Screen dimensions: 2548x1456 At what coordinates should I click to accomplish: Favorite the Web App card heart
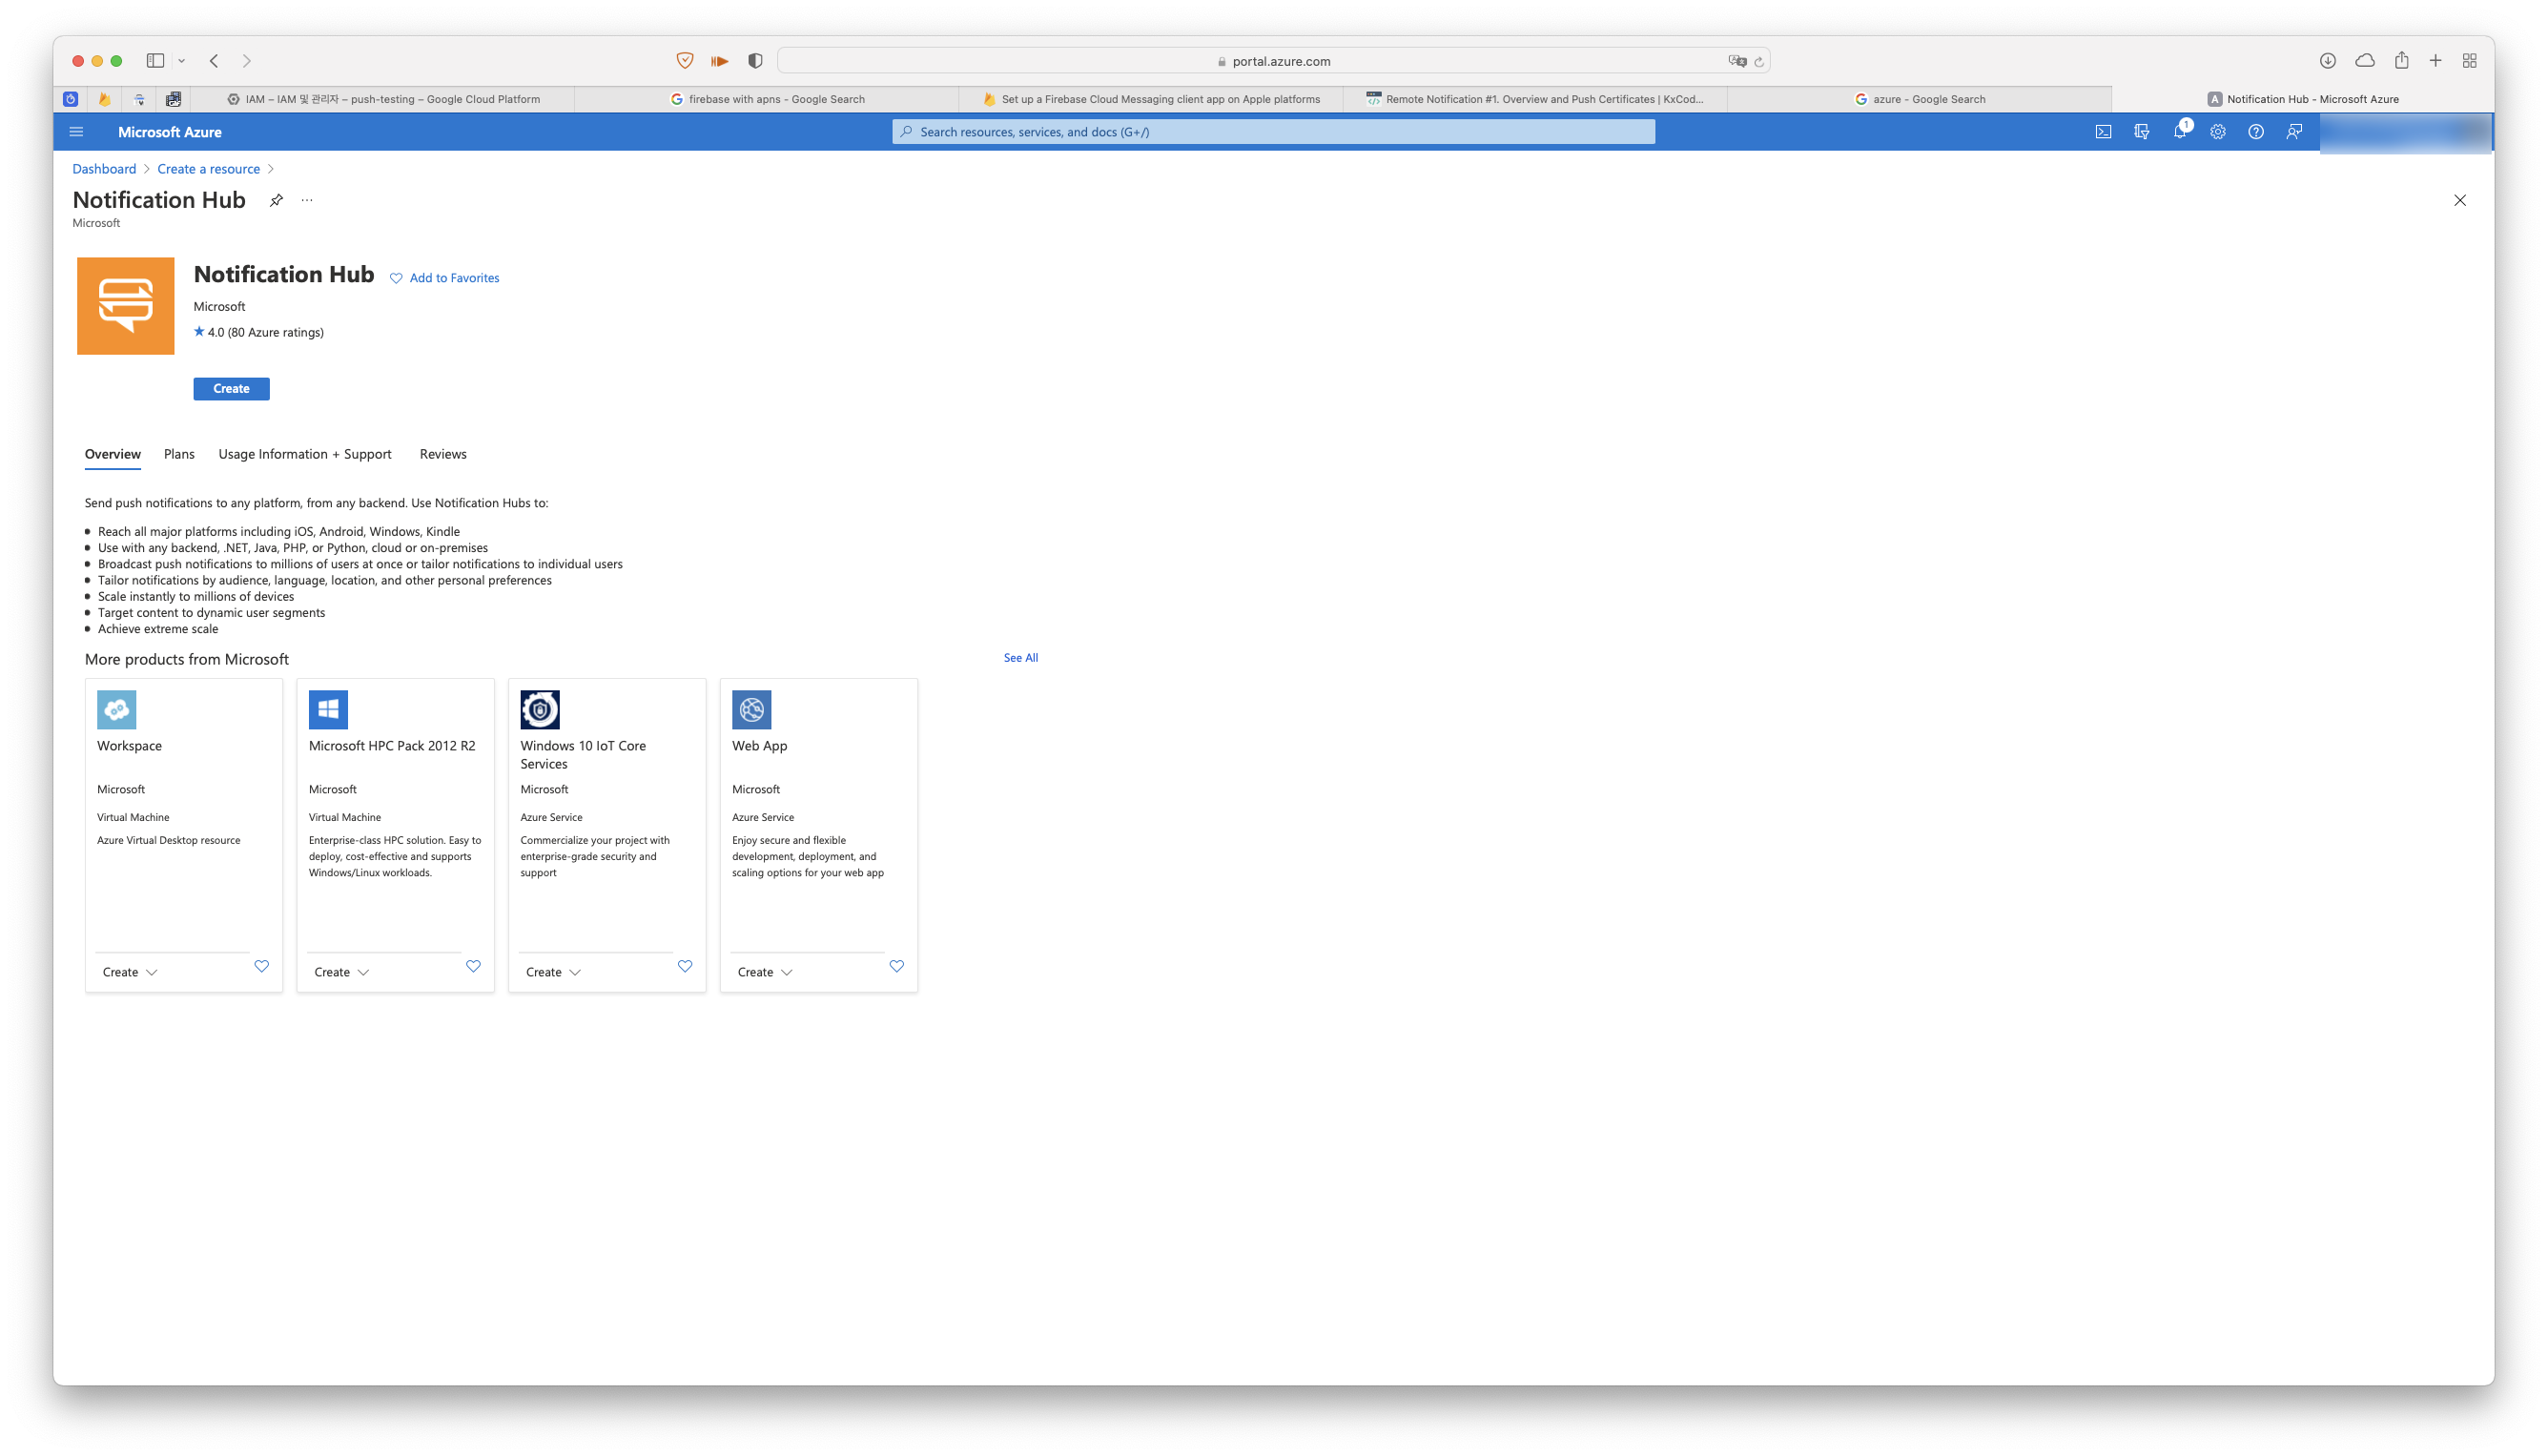(x=897, y=966)
